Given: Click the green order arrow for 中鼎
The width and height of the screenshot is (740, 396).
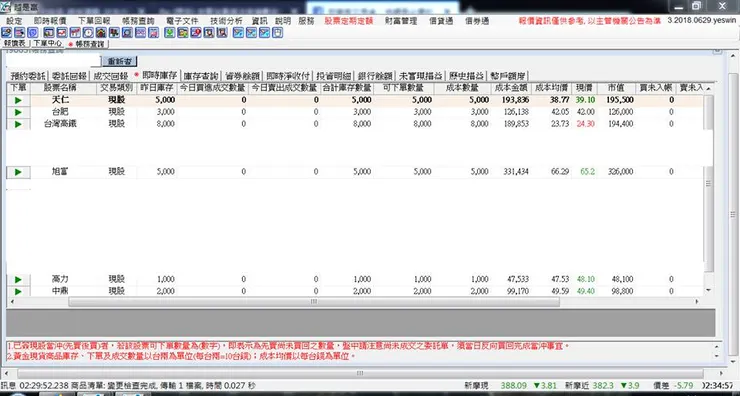Looking at the screenshot, I should coord(18,291).
